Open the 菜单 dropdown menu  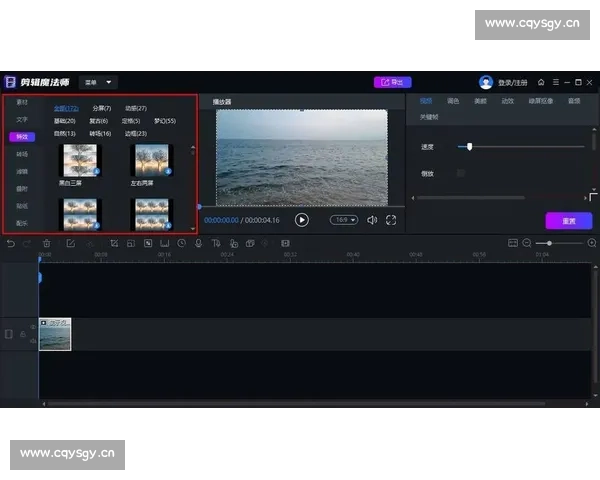coord(98,82)
